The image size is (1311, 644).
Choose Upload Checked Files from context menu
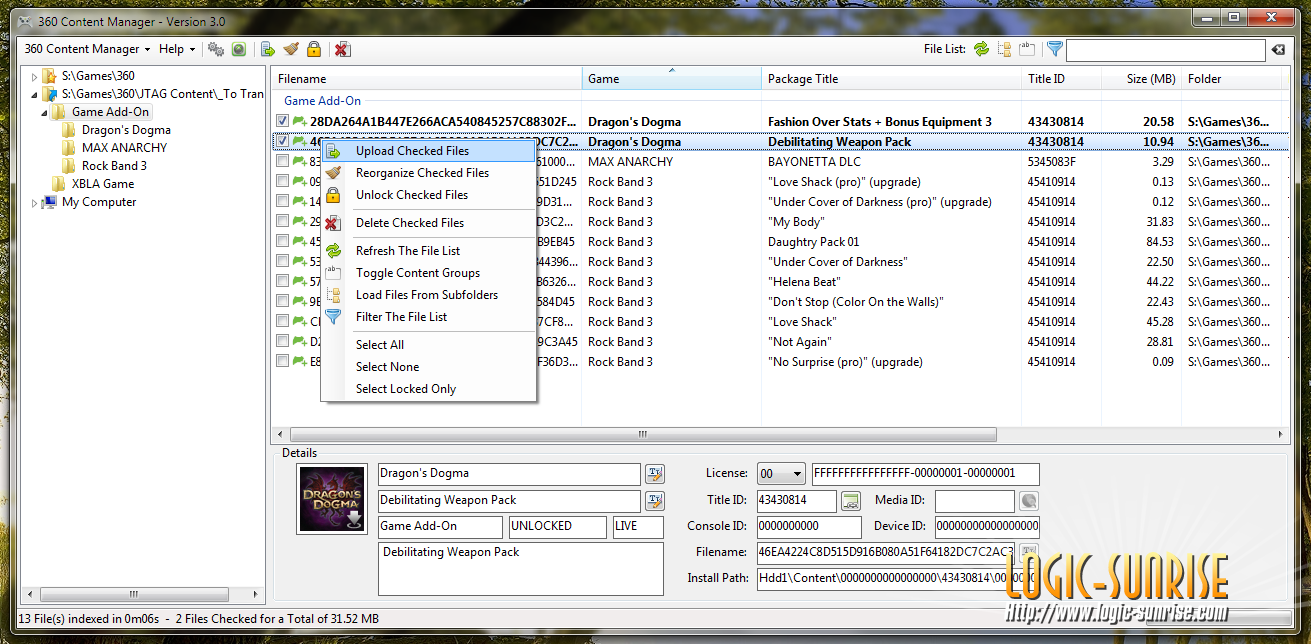point(412,151)
